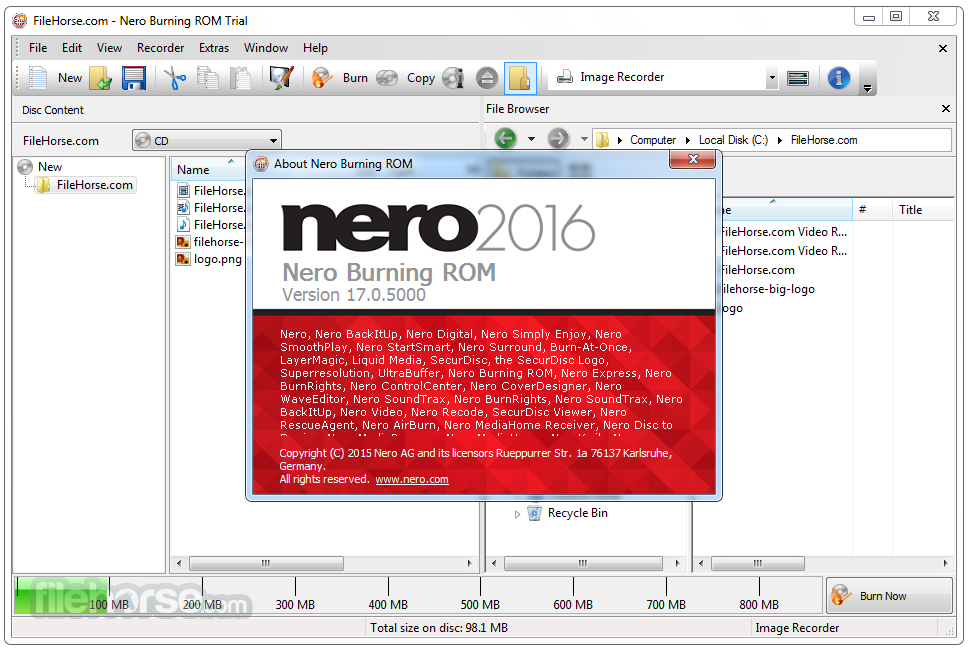Open the www.nero.com link
Viewport: 968px width, 649px height.
[x=412, y=479]
